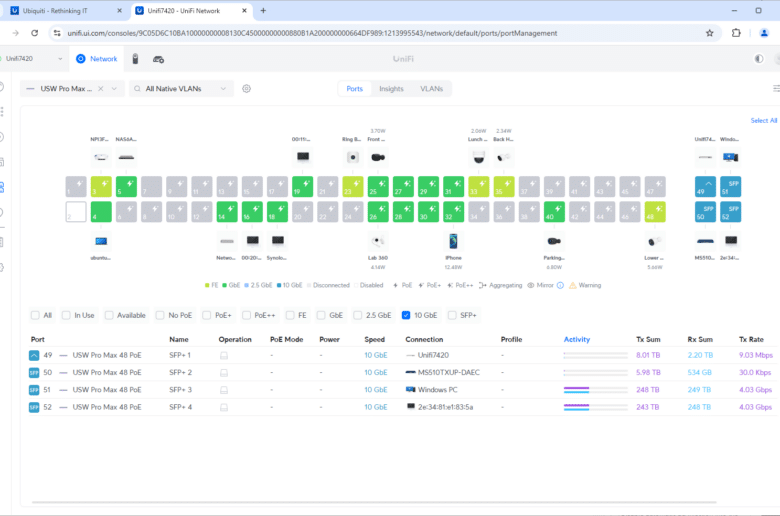Check the All filter checkbox

click(x=35, y=315)
